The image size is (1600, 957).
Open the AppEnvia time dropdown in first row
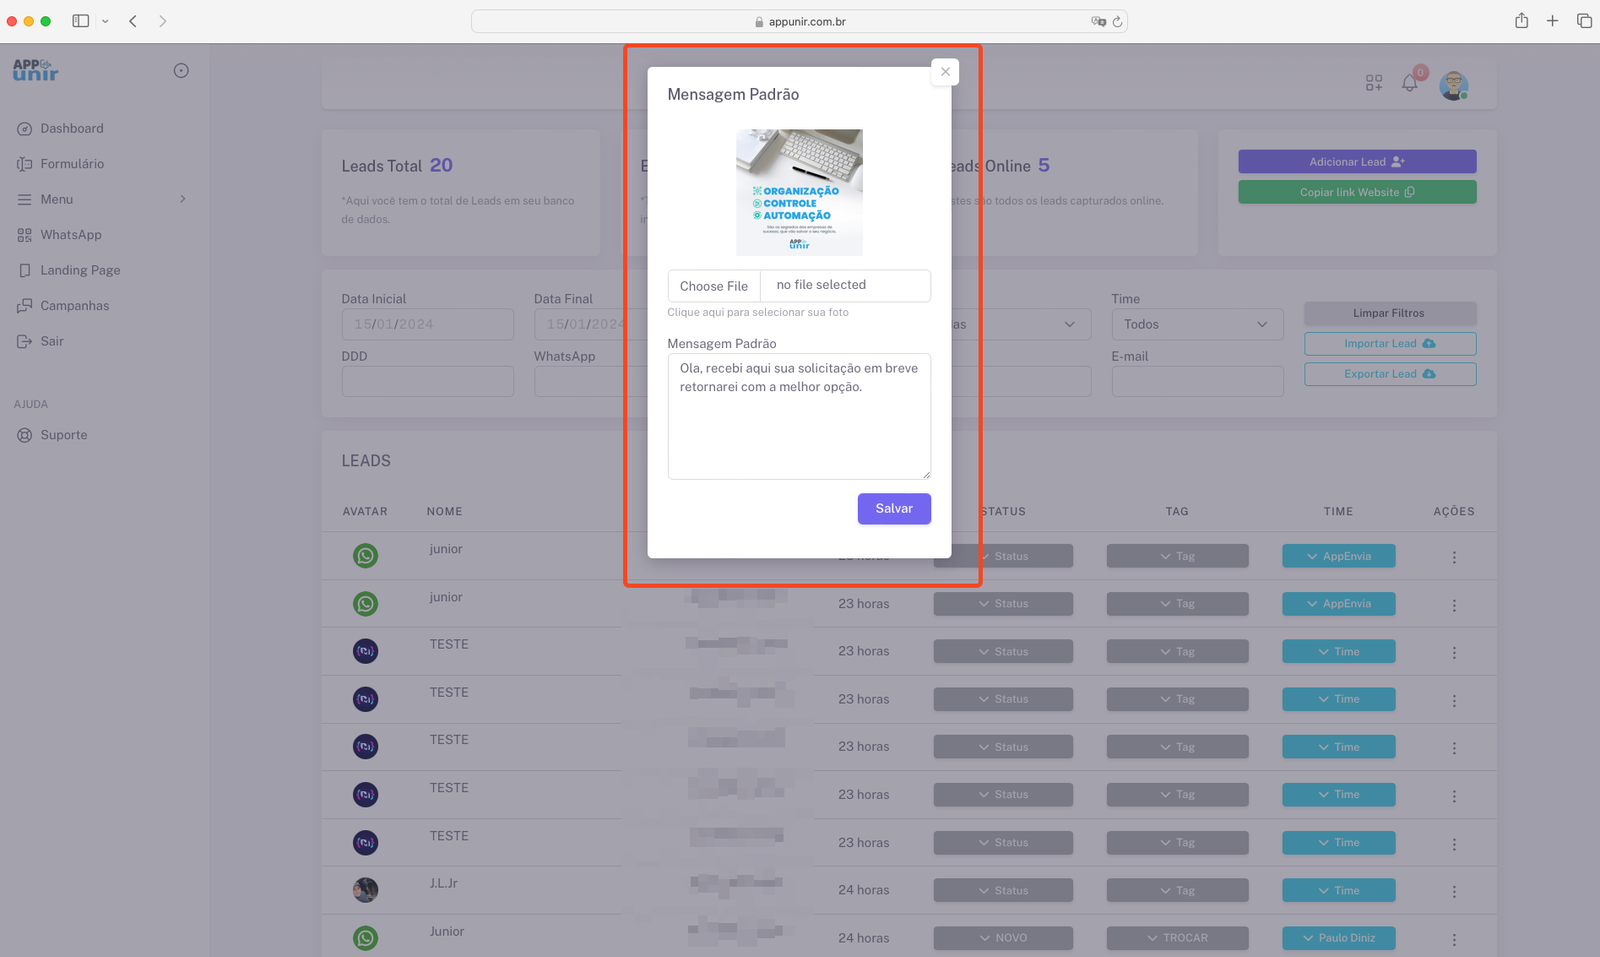click(x=1338, y=557)
